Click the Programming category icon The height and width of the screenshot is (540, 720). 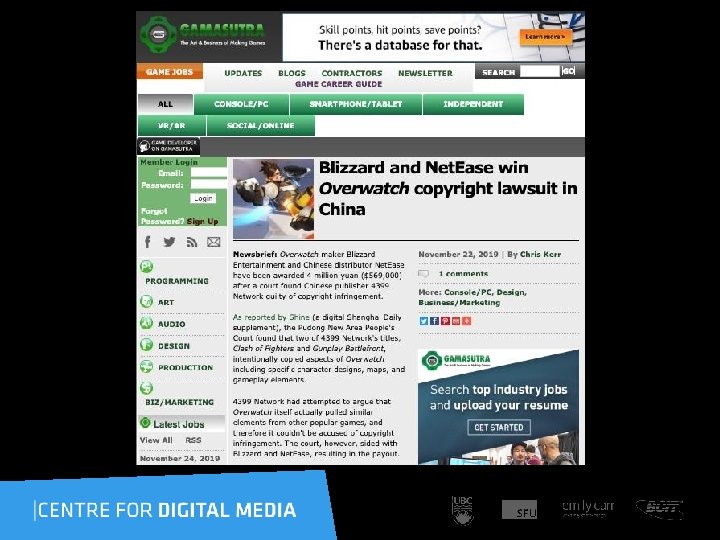click(x=146, y=266)
